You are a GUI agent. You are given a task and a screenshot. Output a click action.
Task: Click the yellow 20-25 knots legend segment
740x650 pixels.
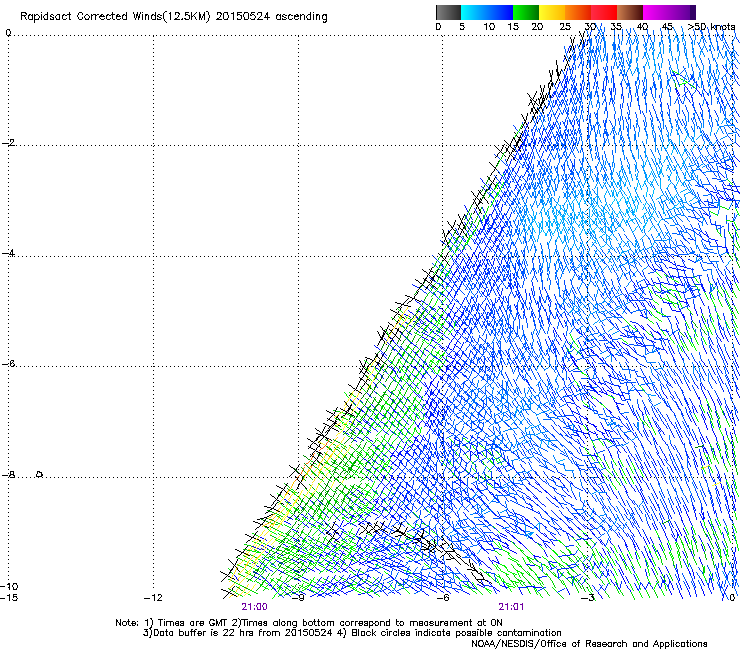[x=552, y=12]
